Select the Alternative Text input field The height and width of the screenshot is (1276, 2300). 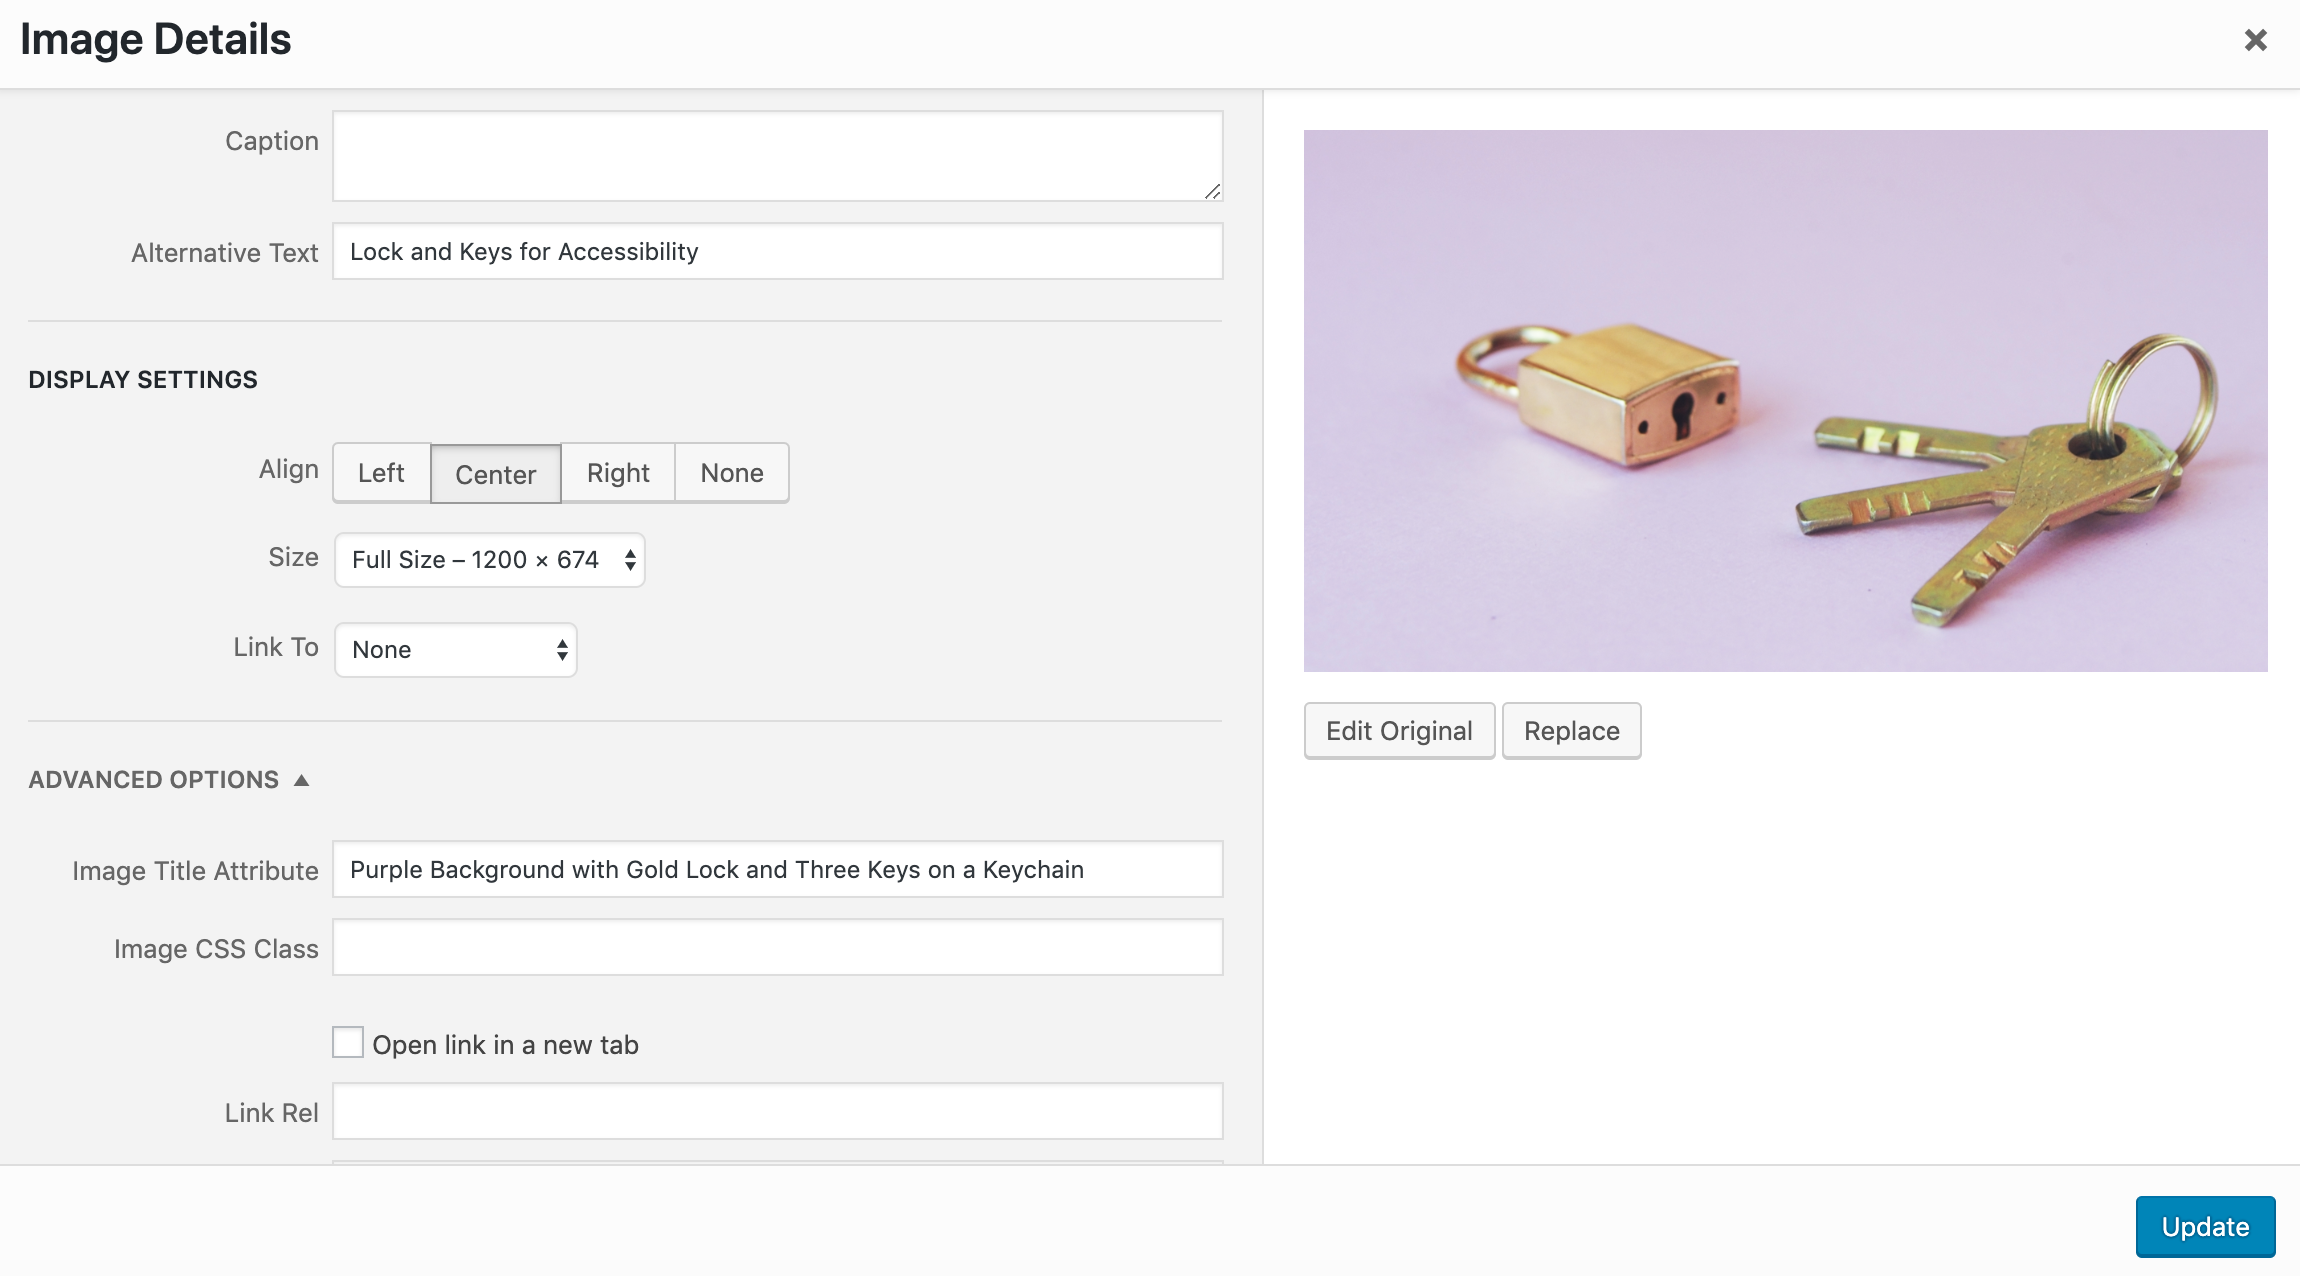coord(778,250)
